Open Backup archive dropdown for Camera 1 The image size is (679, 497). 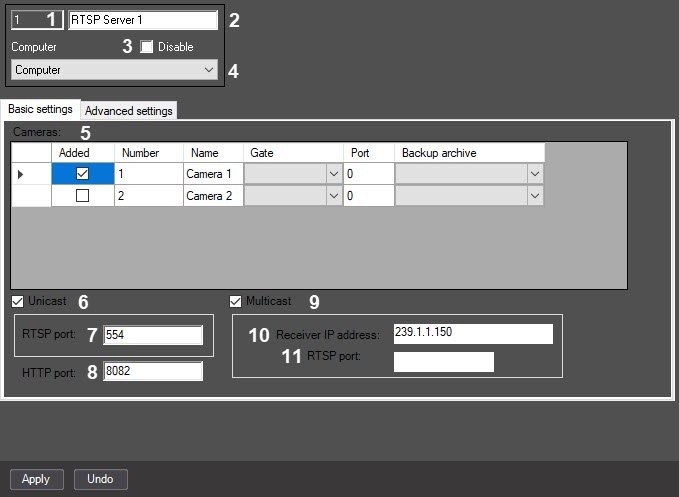point(535,174)
